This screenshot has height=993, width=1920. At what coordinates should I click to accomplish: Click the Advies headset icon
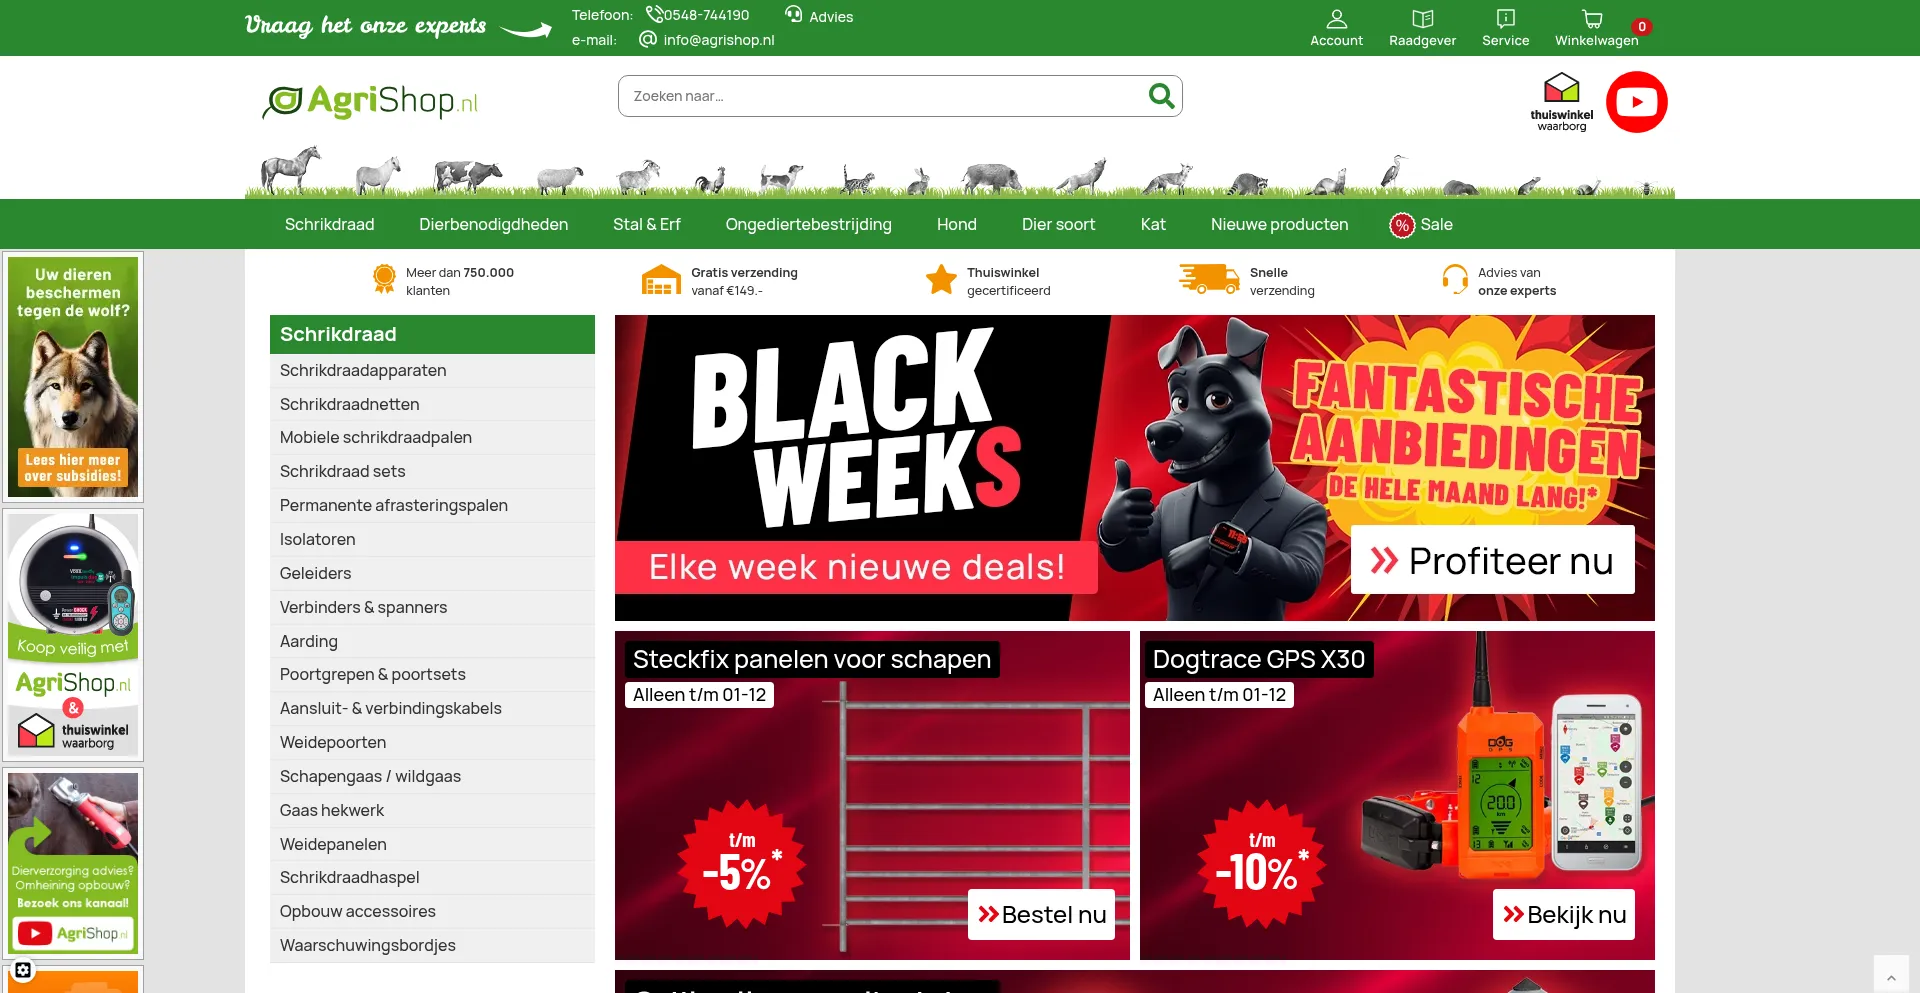tap(794, 15)
